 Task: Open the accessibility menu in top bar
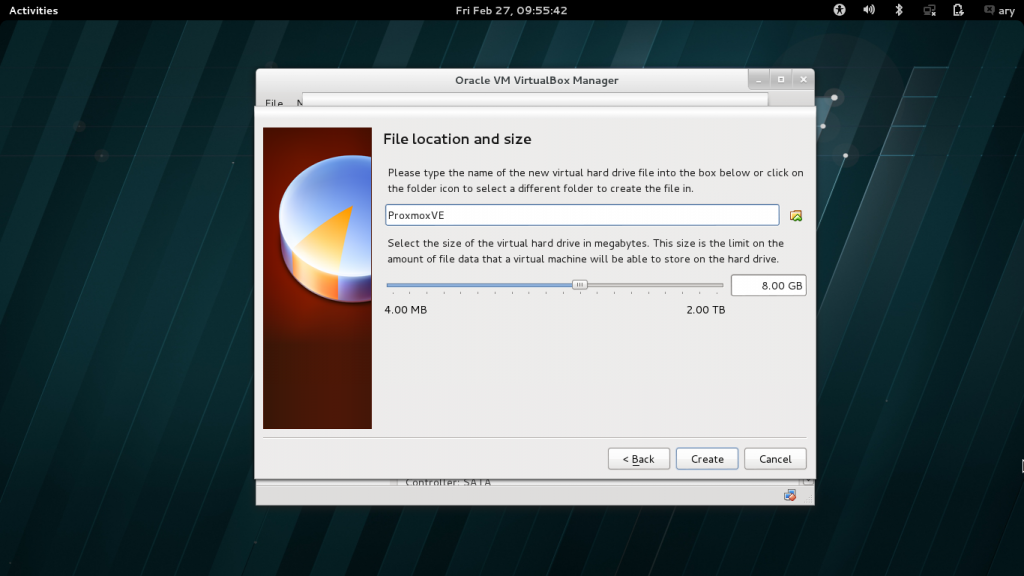839,10
